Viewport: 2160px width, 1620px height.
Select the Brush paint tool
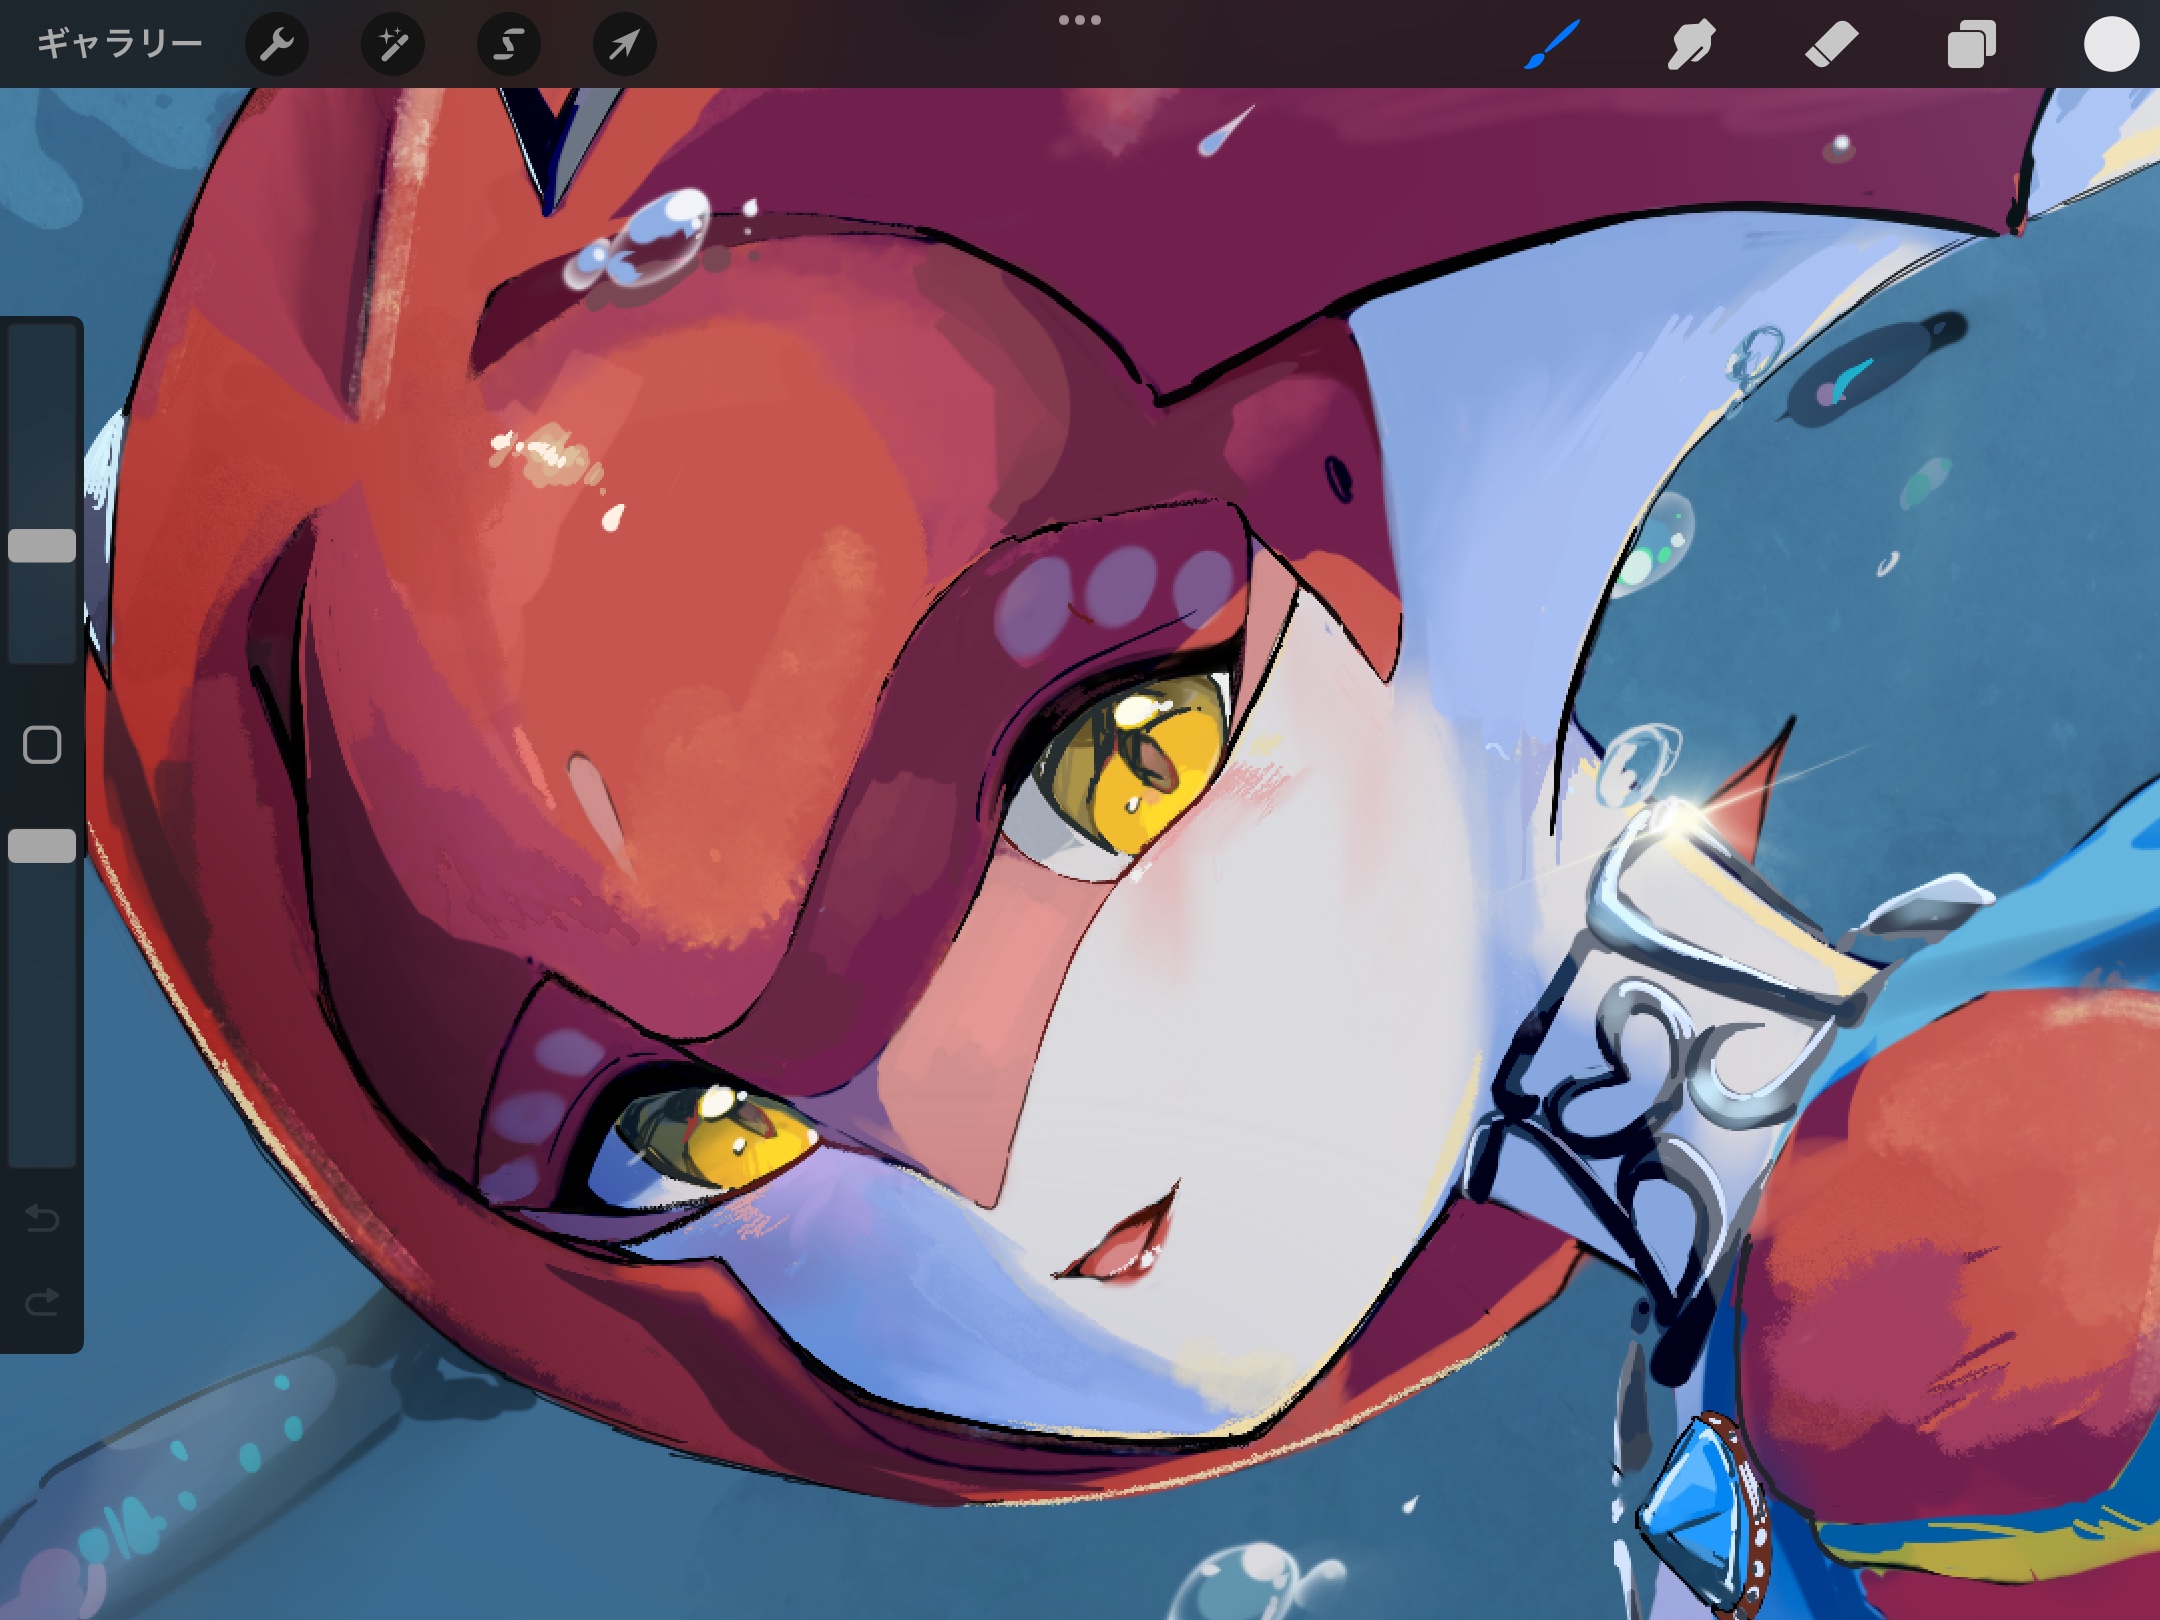(1551, 45)
